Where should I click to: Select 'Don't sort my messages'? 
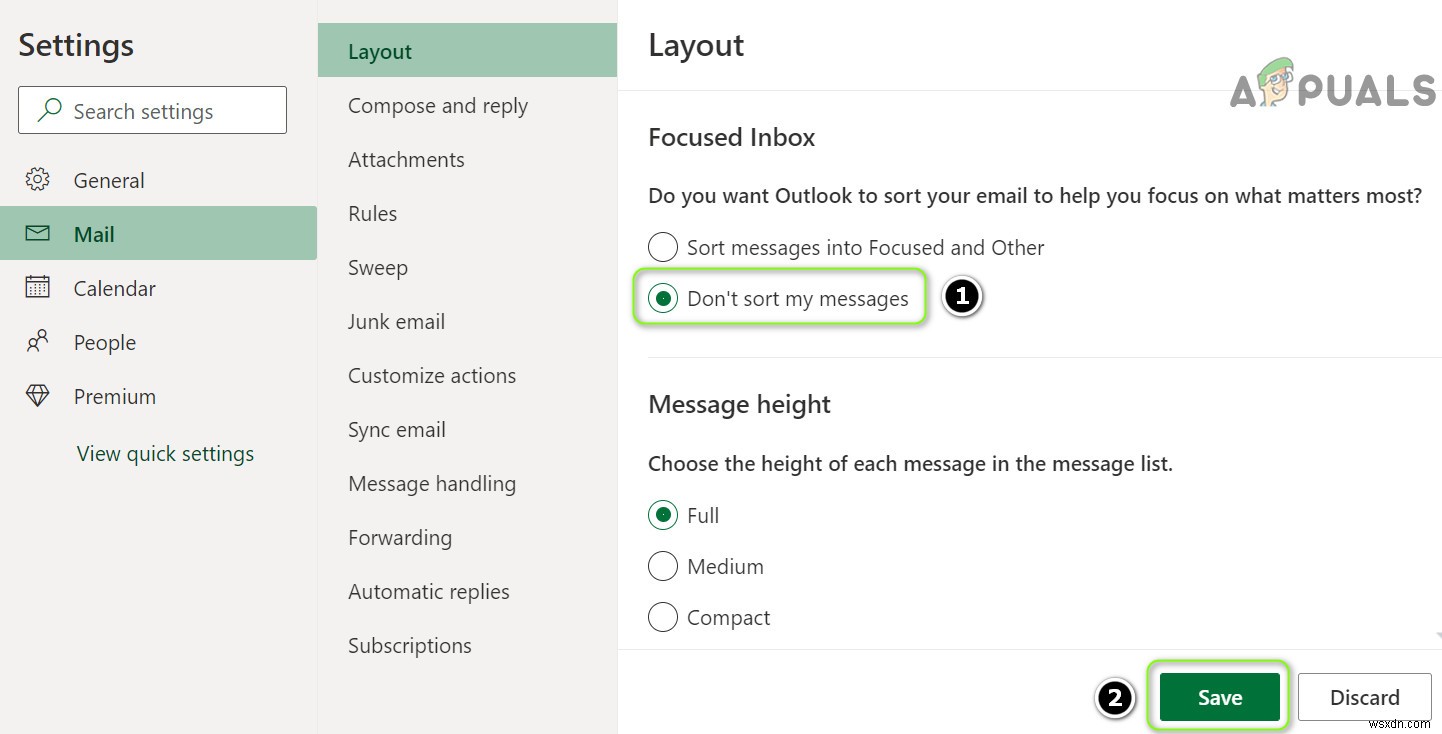(662, 297)
